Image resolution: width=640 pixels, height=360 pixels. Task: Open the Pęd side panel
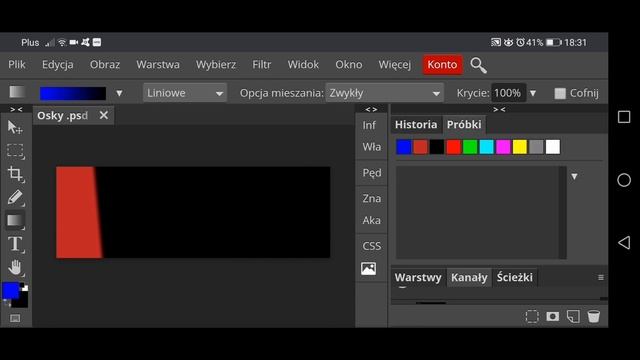click(372, 173)
